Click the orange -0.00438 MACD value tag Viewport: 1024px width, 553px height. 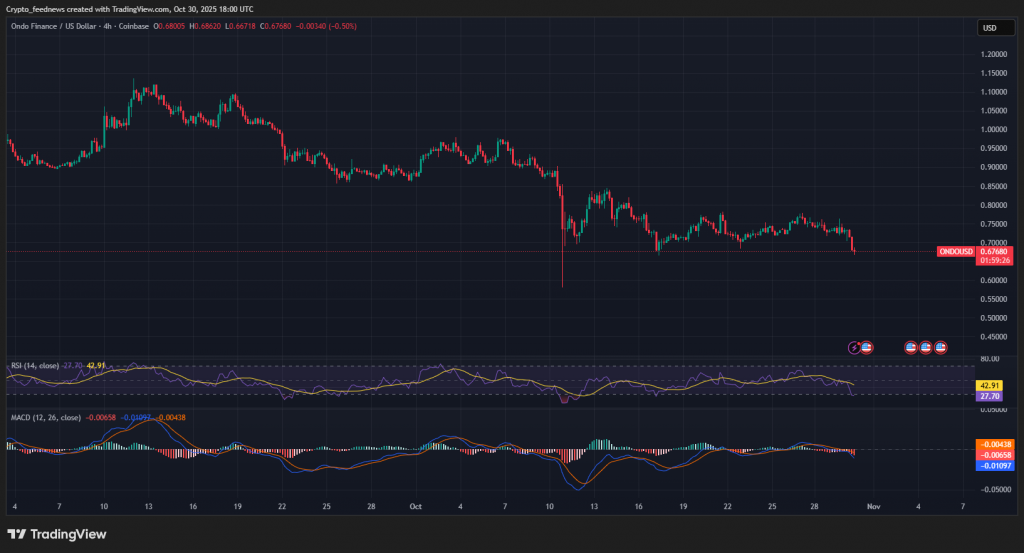996,443
